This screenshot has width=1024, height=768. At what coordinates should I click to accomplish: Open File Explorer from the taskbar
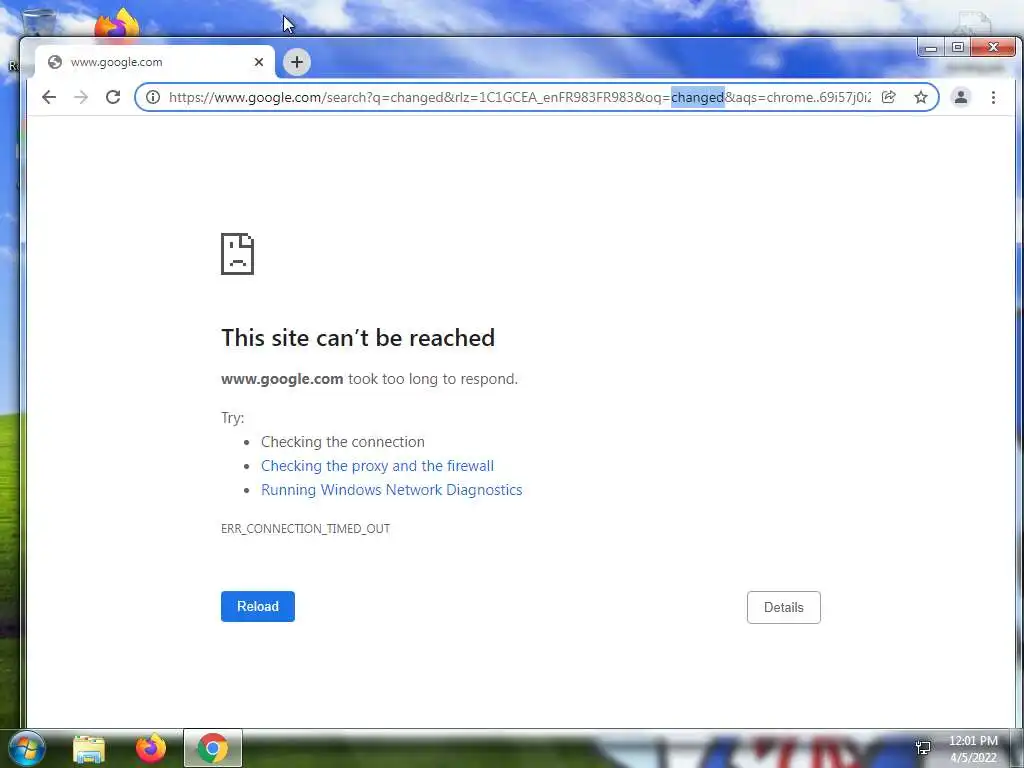[x=89, y=748]
